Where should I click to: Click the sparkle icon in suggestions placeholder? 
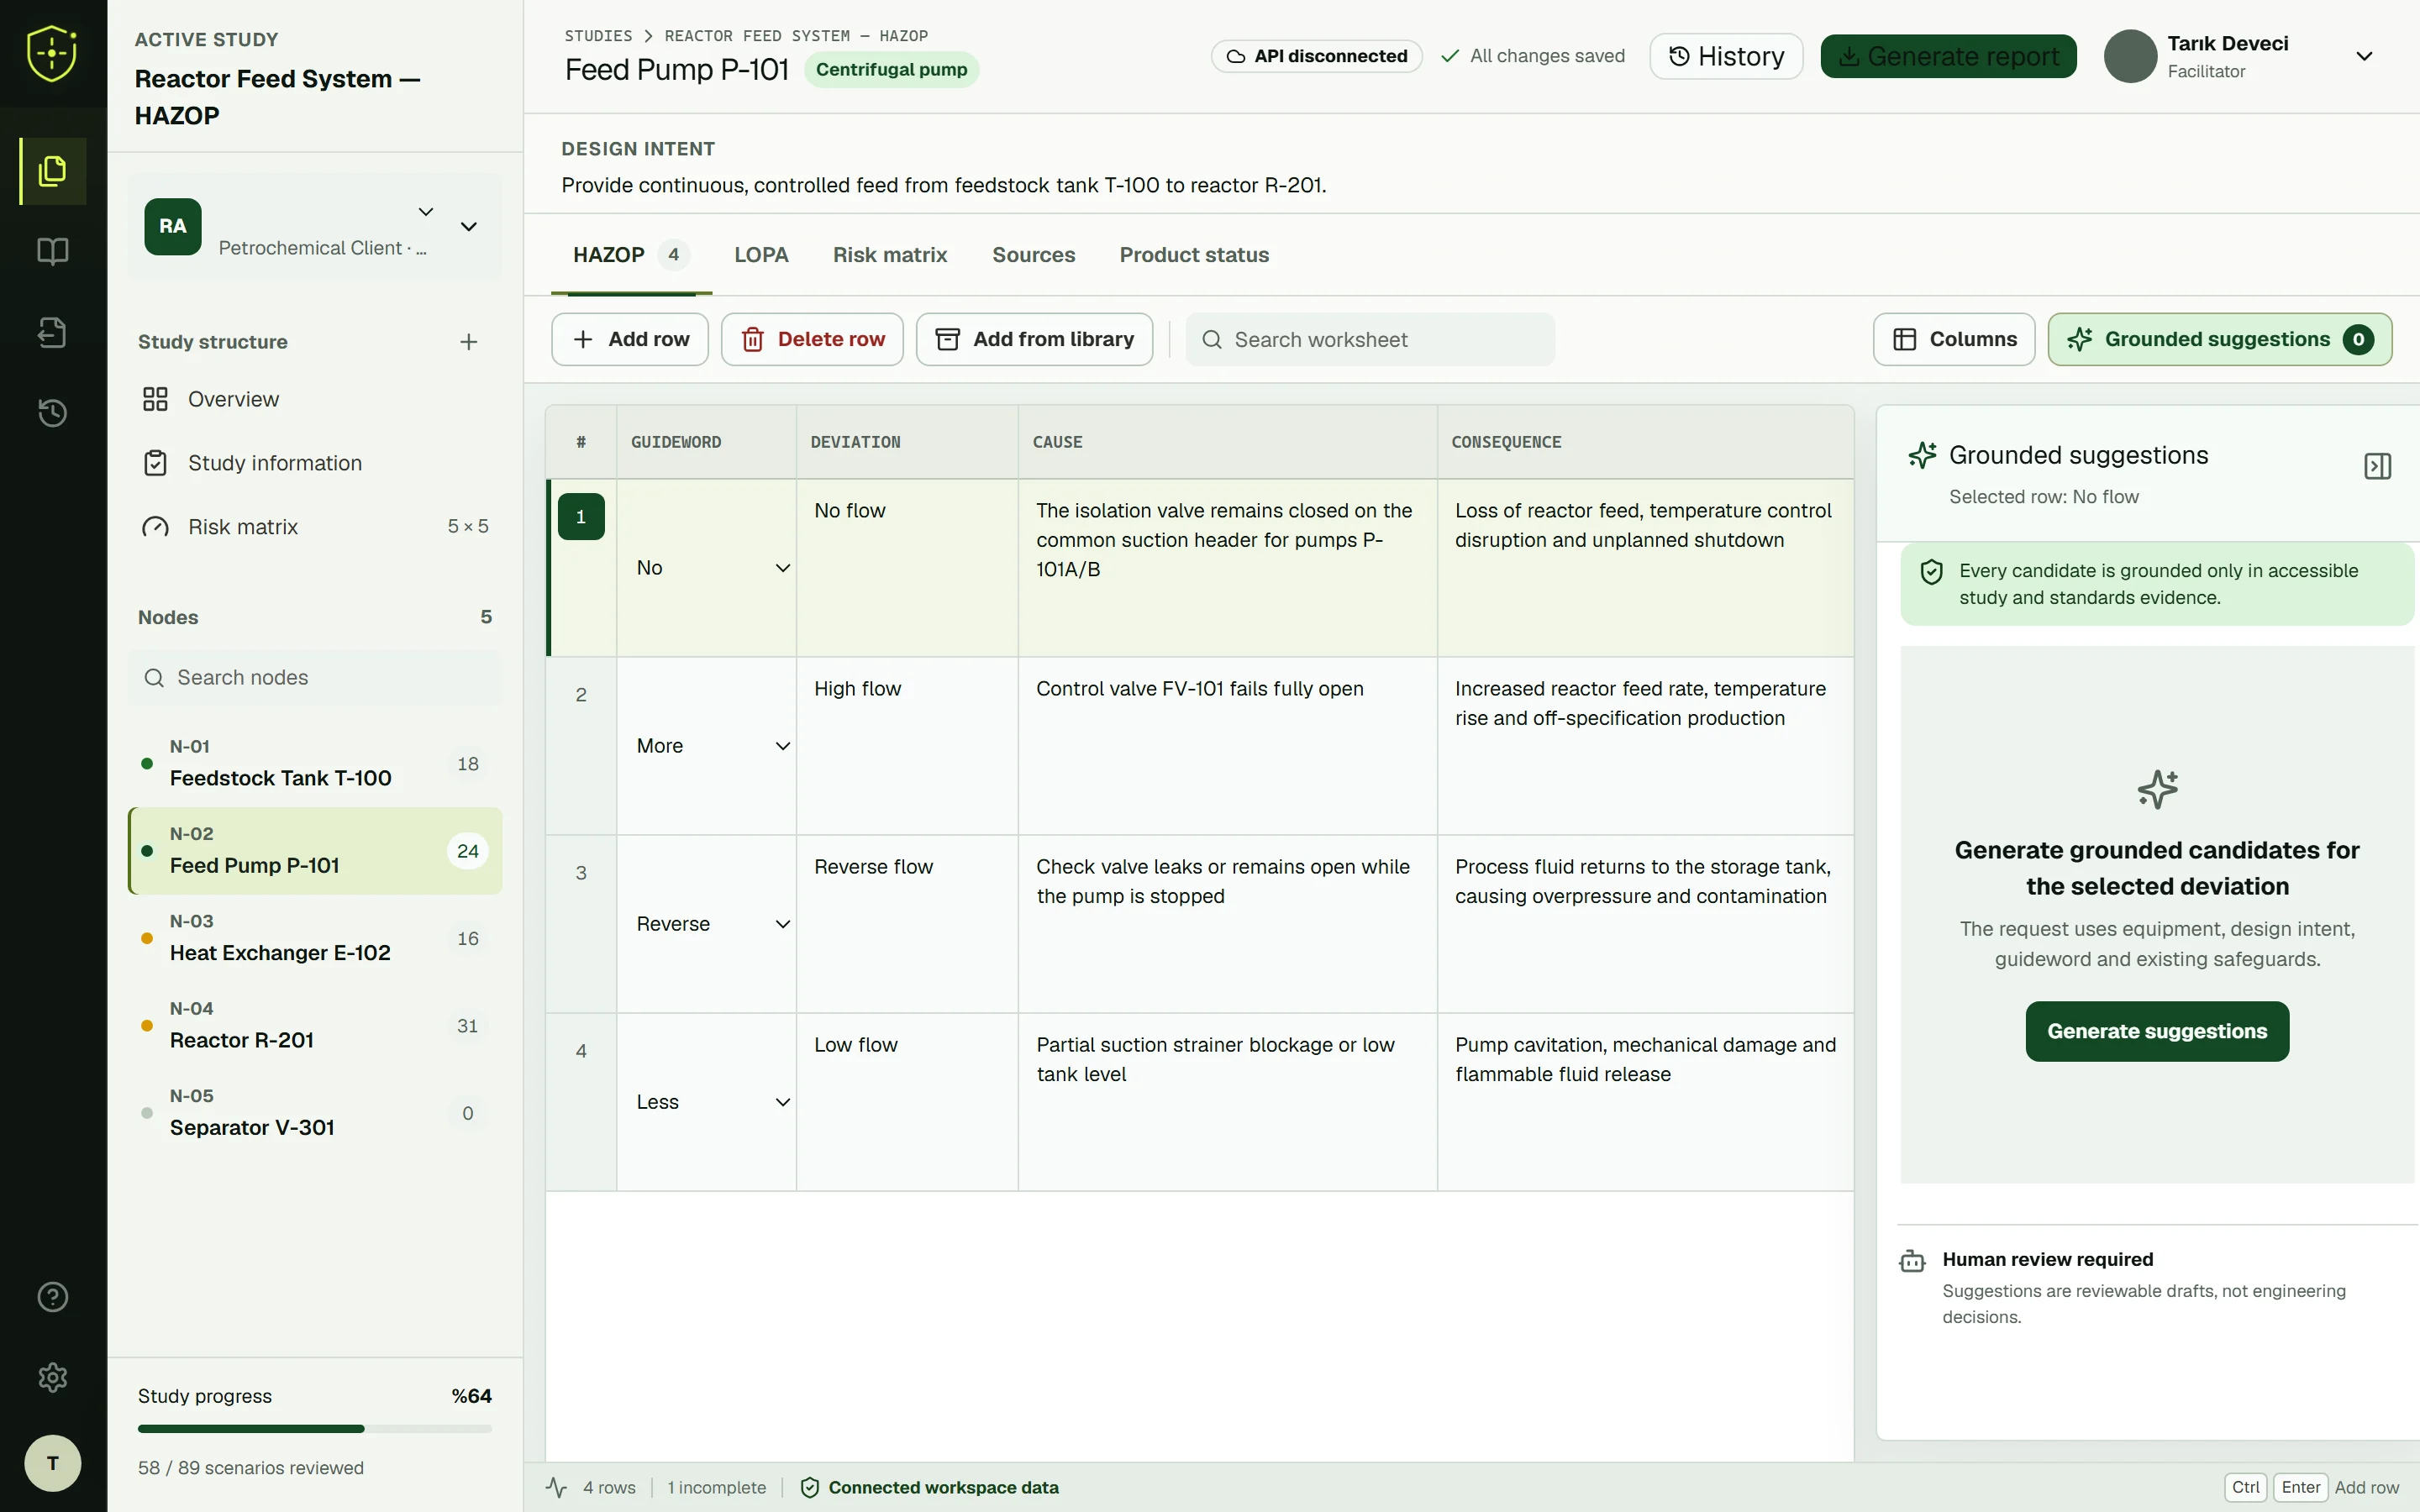tap(2157, 789)
